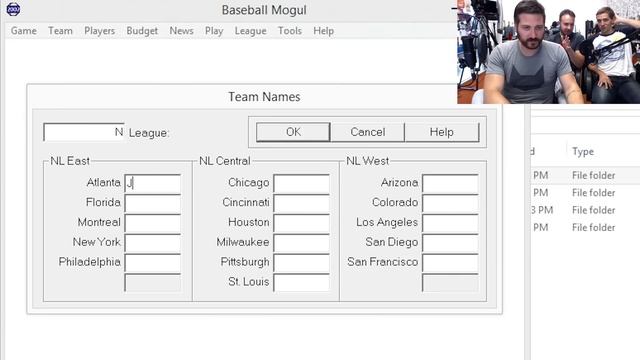The width and height of the screenshot is (640, 360).
Task: Click the Cancel button
Action: pyautogui.click(x=367, y=132)
